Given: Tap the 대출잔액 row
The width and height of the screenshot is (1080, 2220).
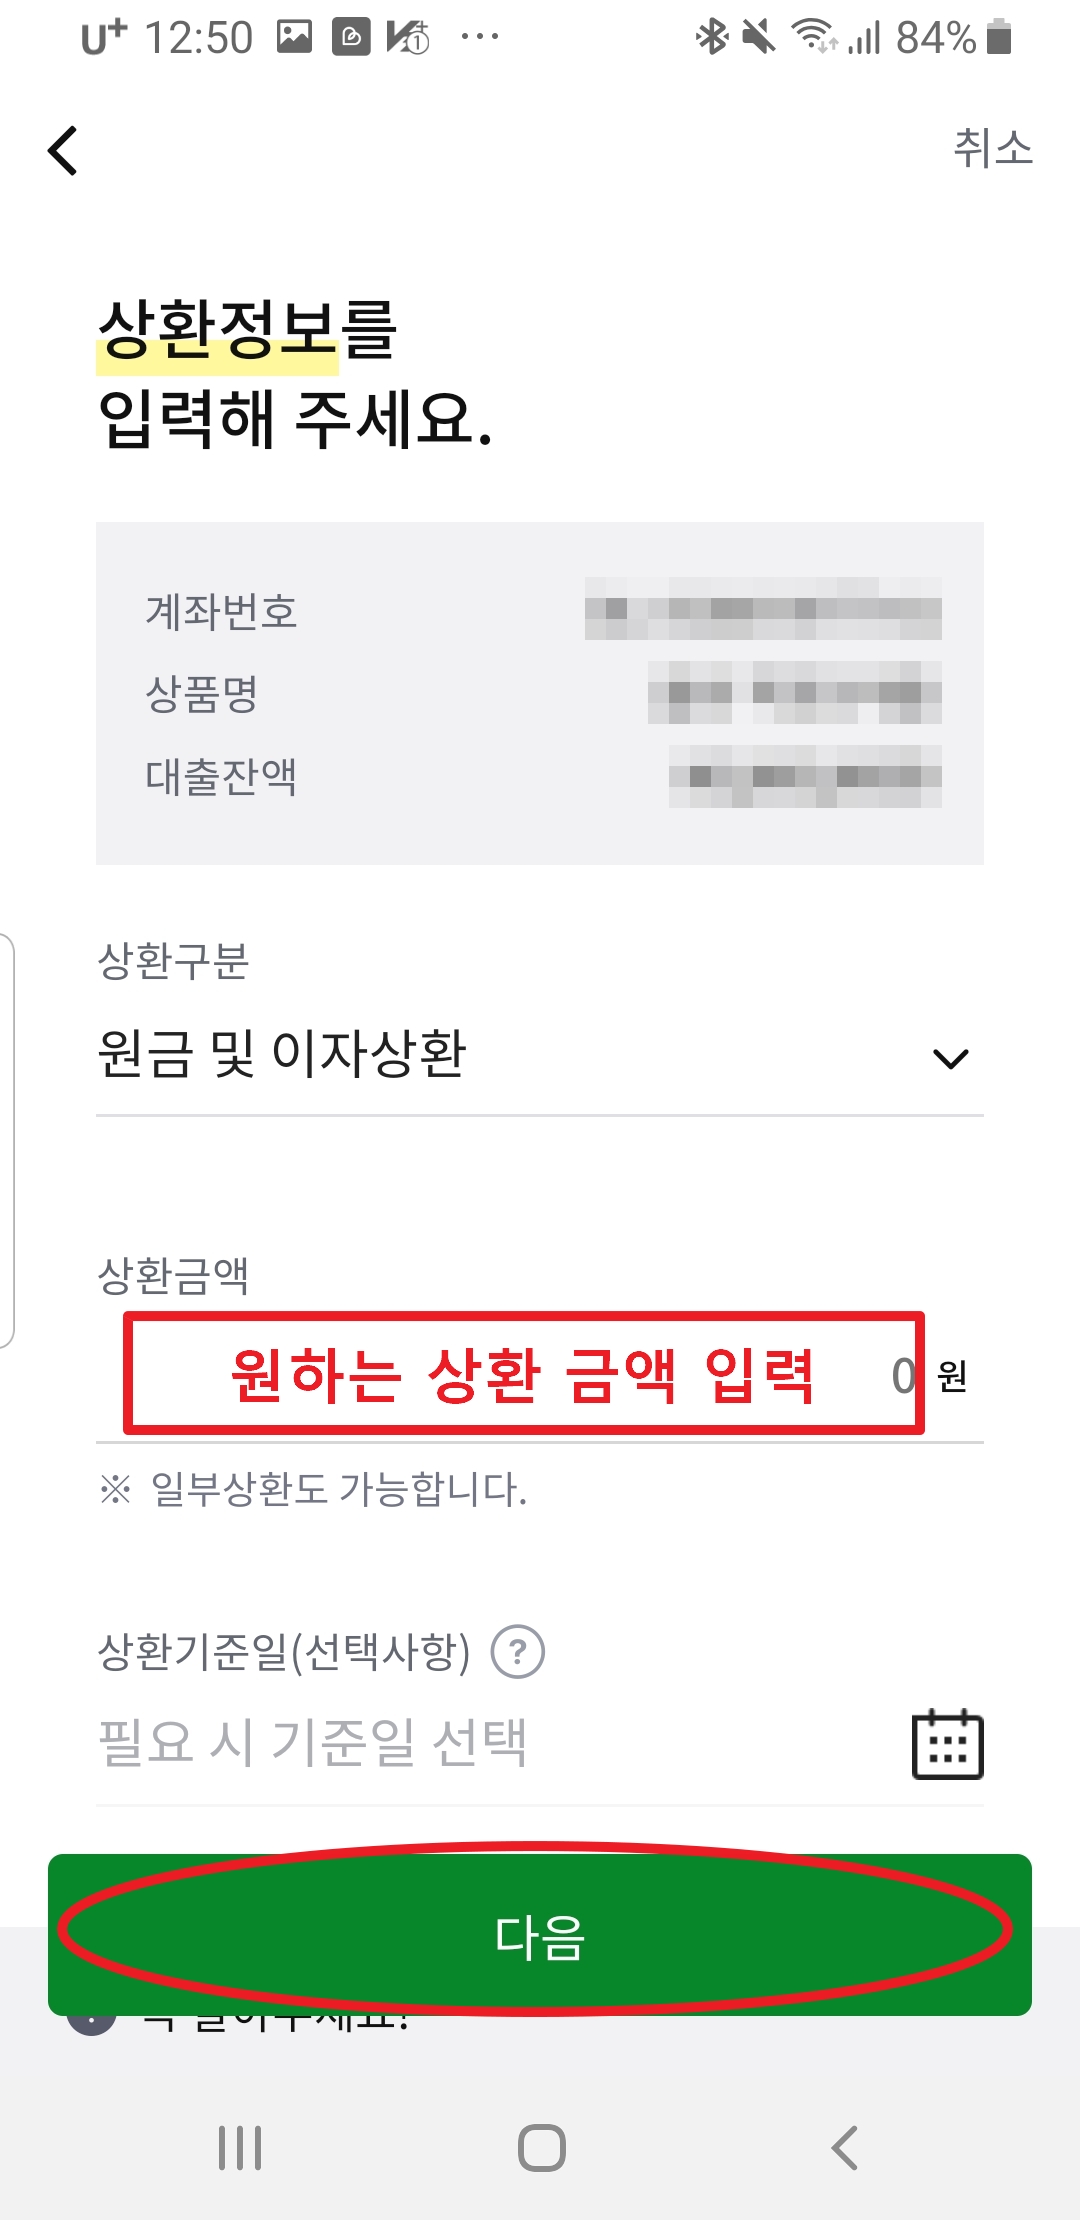Looking at the screenshot, I should click(540, 776).
